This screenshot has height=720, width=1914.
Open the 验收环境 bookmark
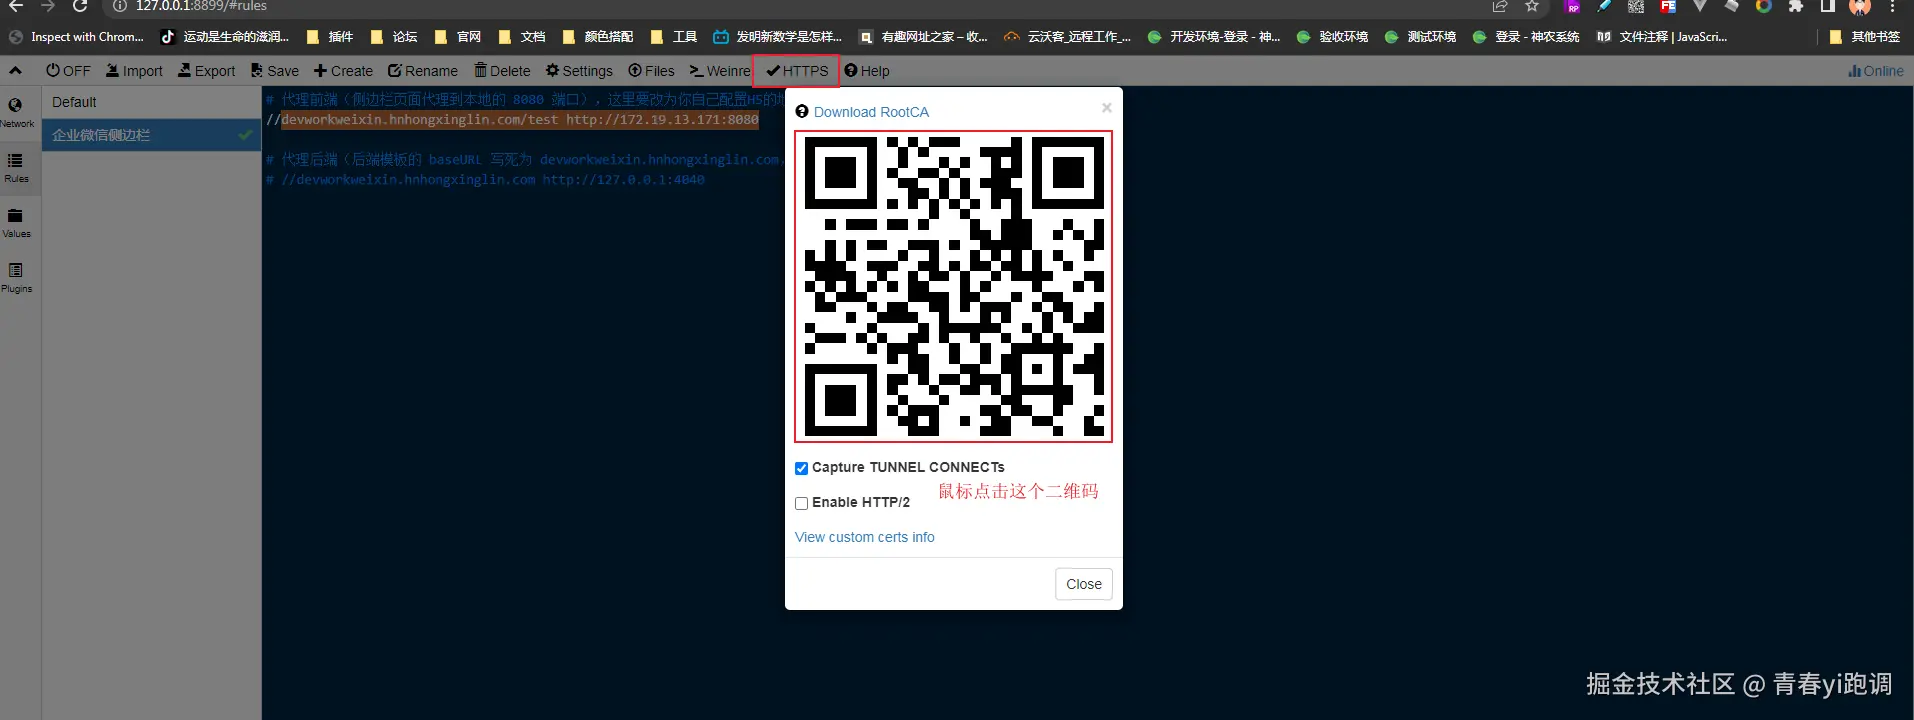click(1332, 37)
